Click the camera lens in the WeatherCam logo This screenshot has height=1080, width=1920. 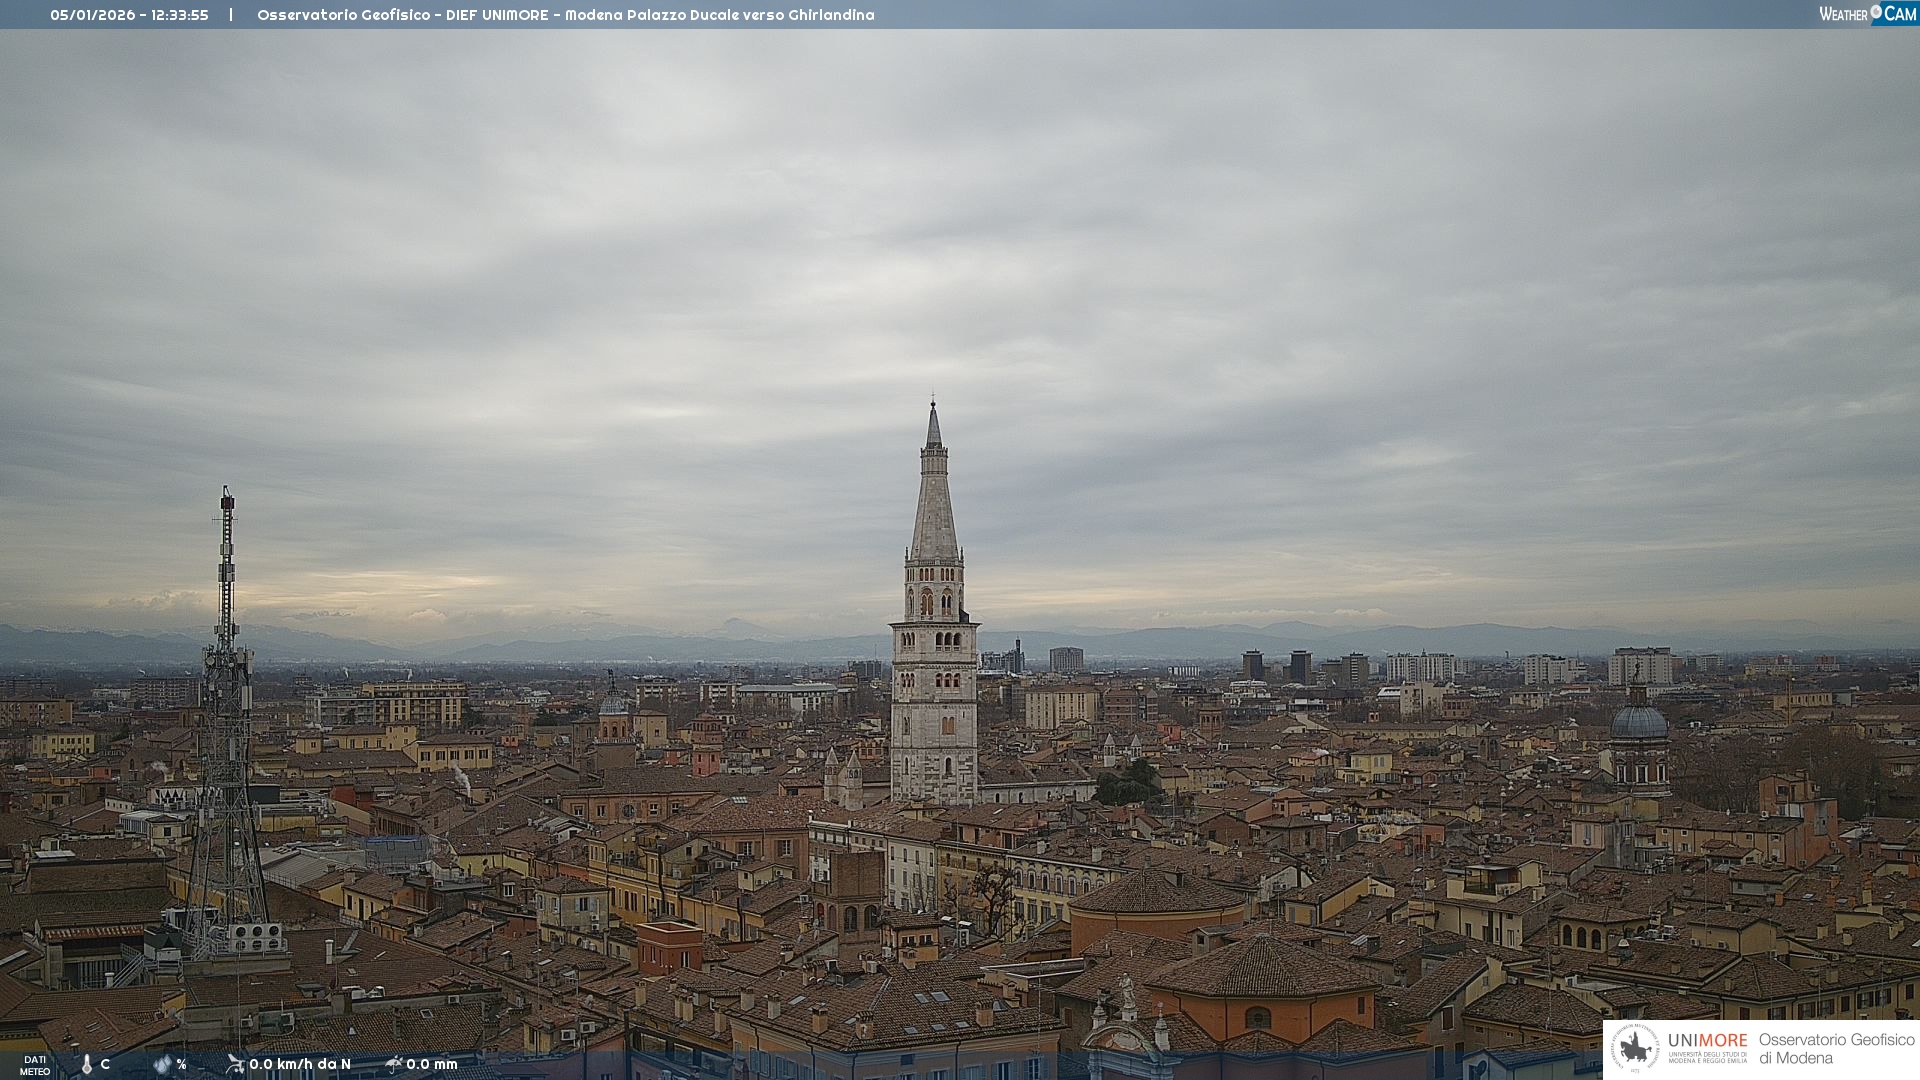(x=1876, y=12)
